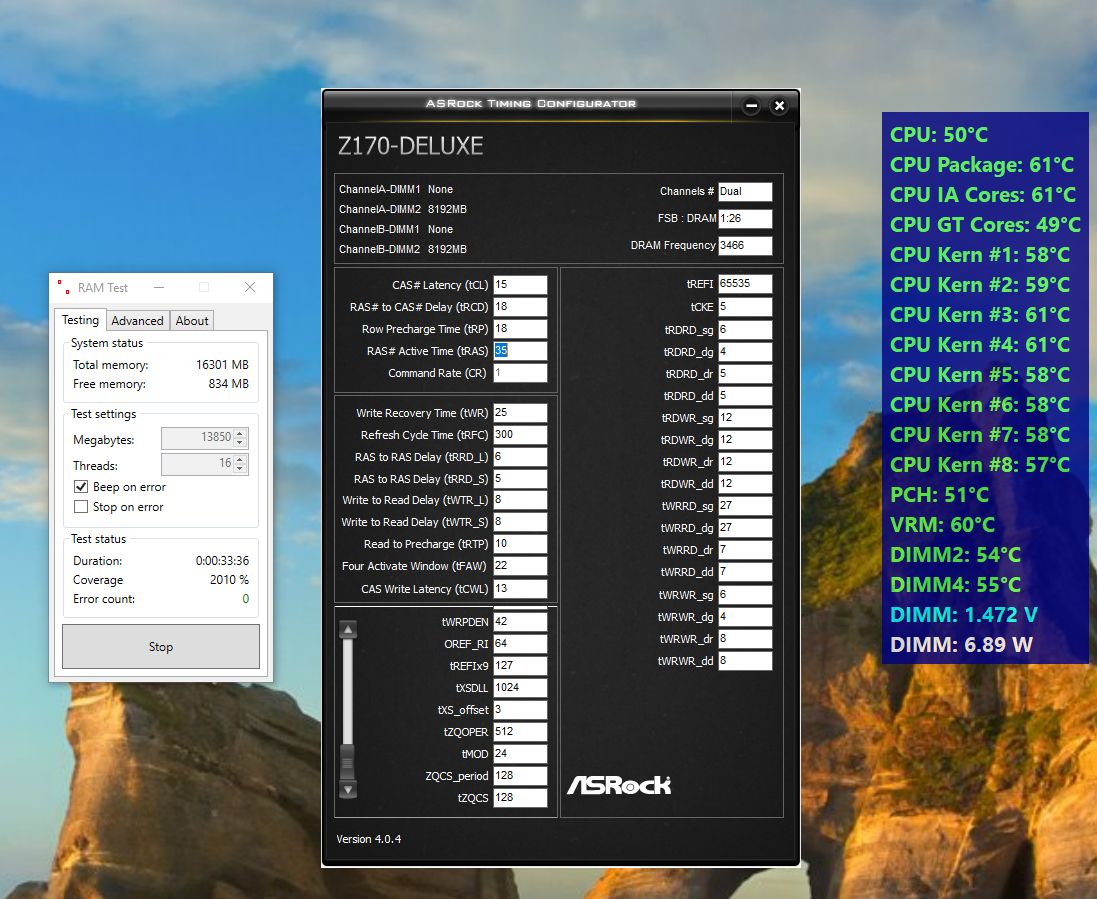Toggle the Beep on error checkbox

81,487
